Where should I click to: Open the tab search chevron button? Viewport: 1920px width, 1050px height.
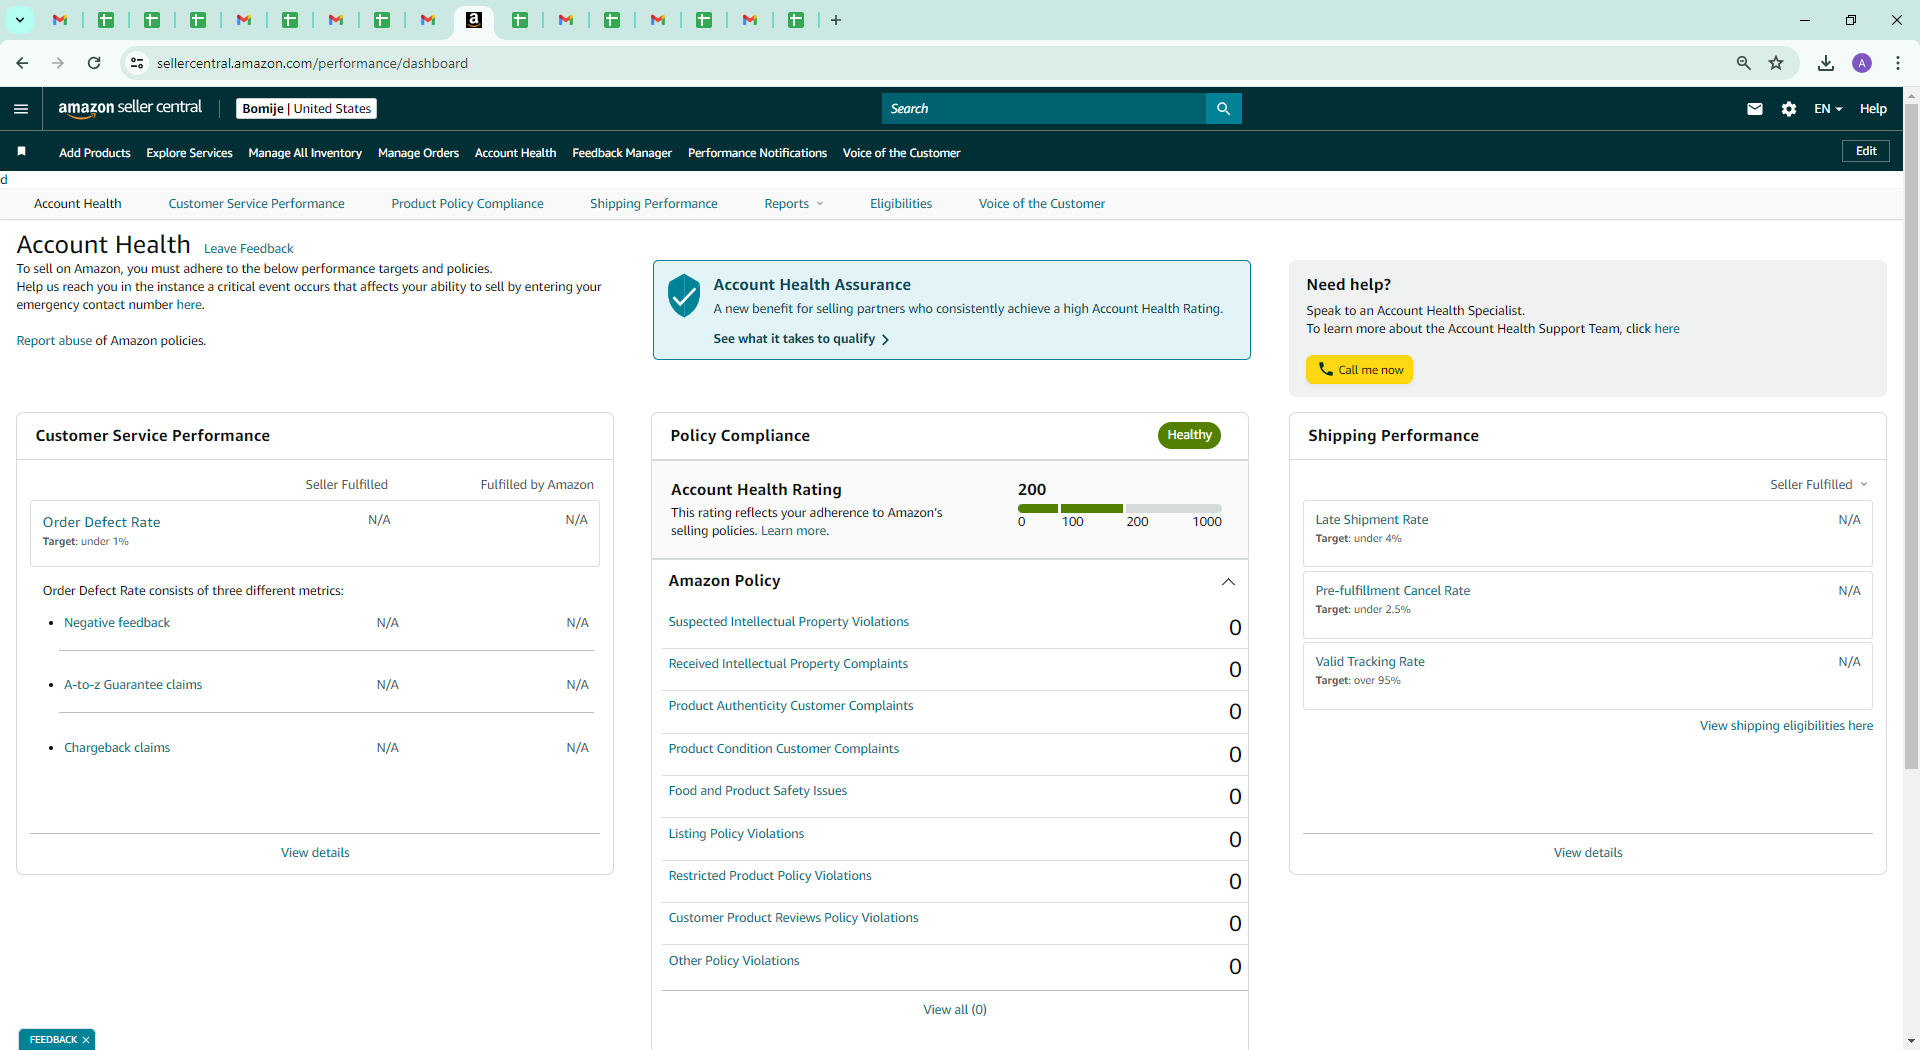[19, 20]
